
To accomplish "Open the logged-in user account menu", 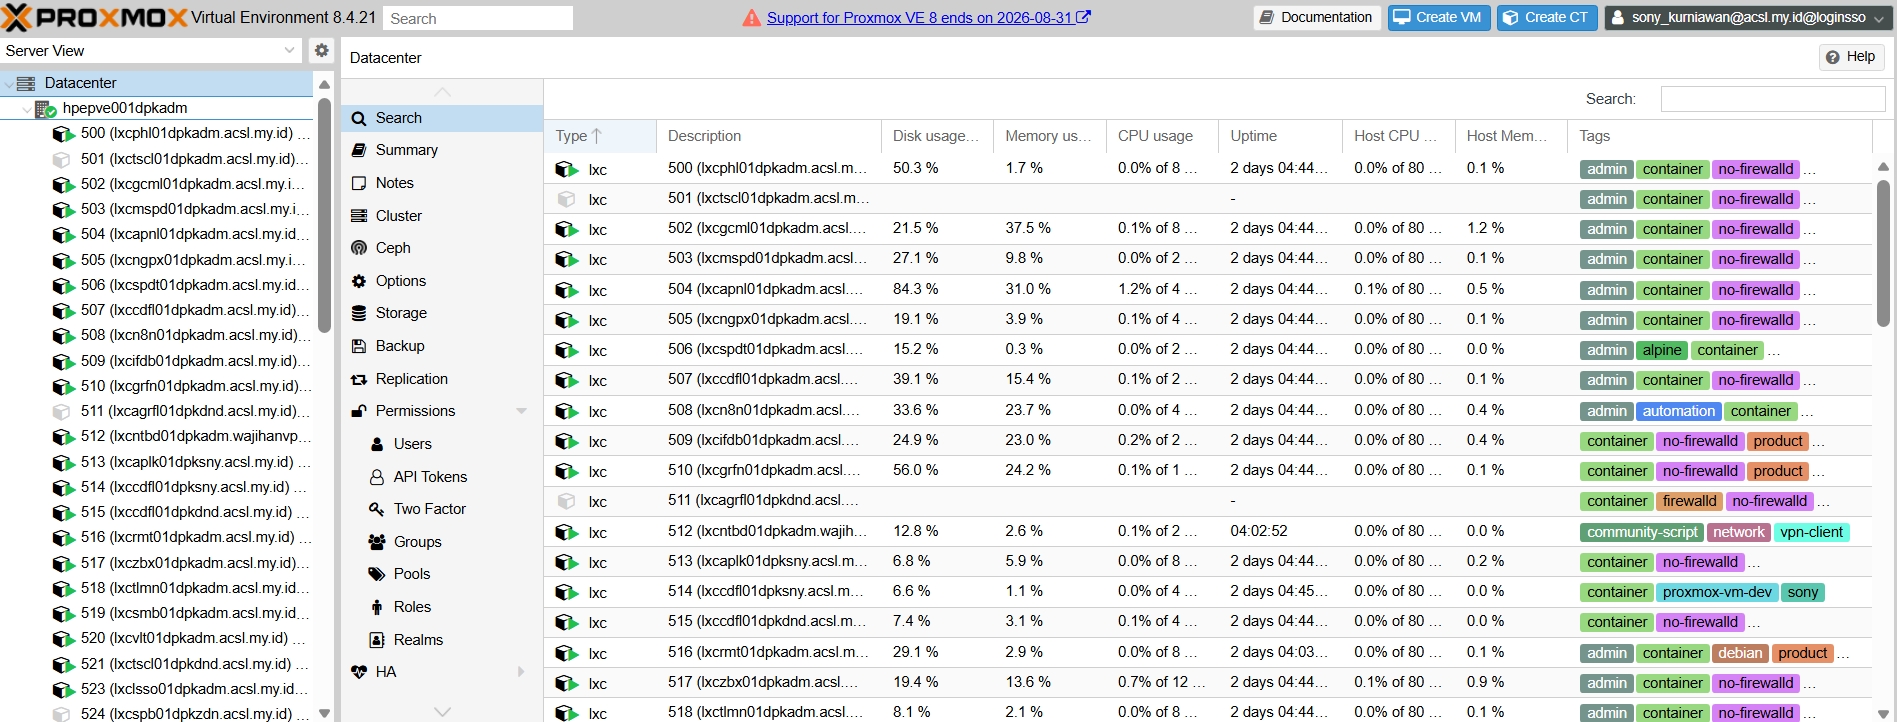I will coord(1749,17).
